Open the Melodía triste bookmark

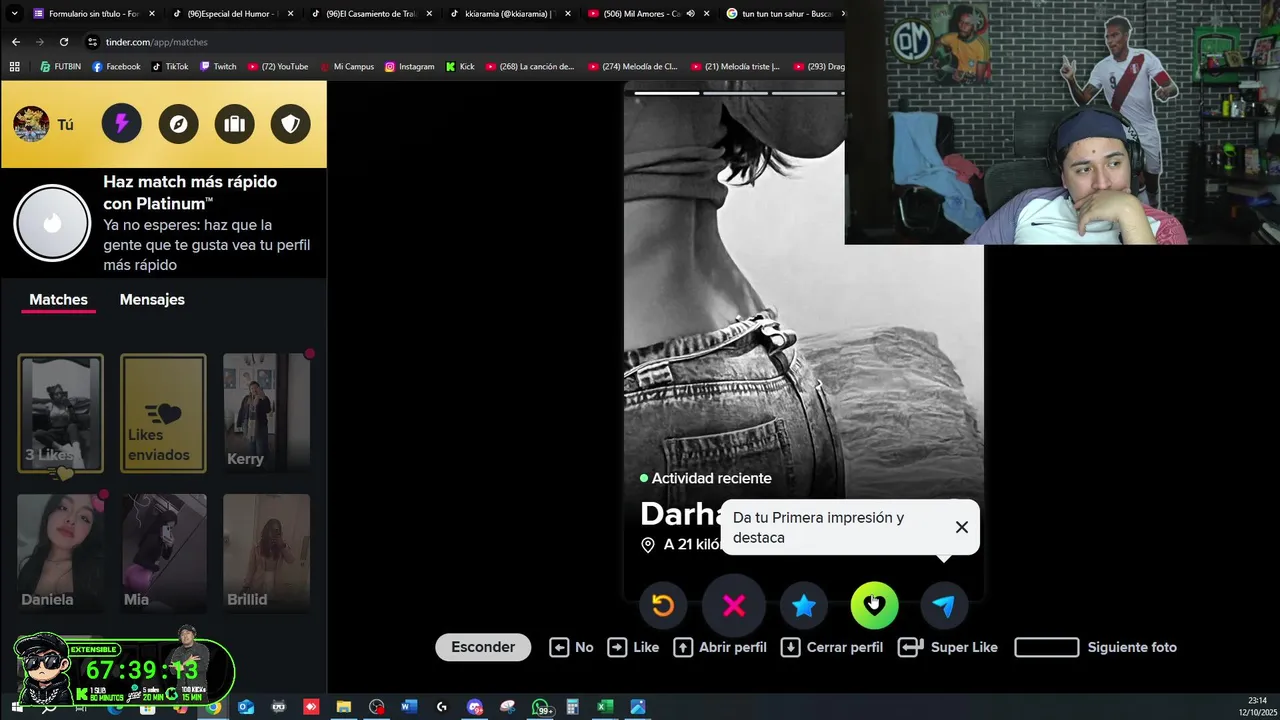[736, 67]
